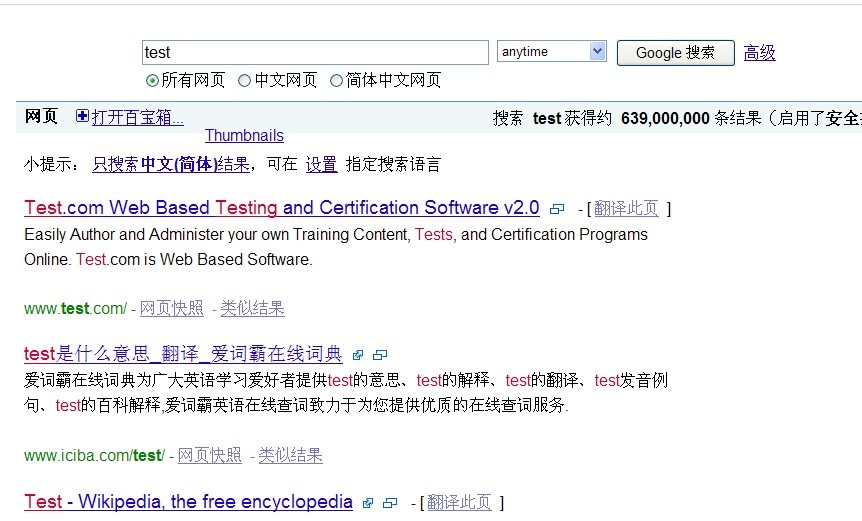
Task: Click the 639,000,000 results count text
Action: click(665, 118)
